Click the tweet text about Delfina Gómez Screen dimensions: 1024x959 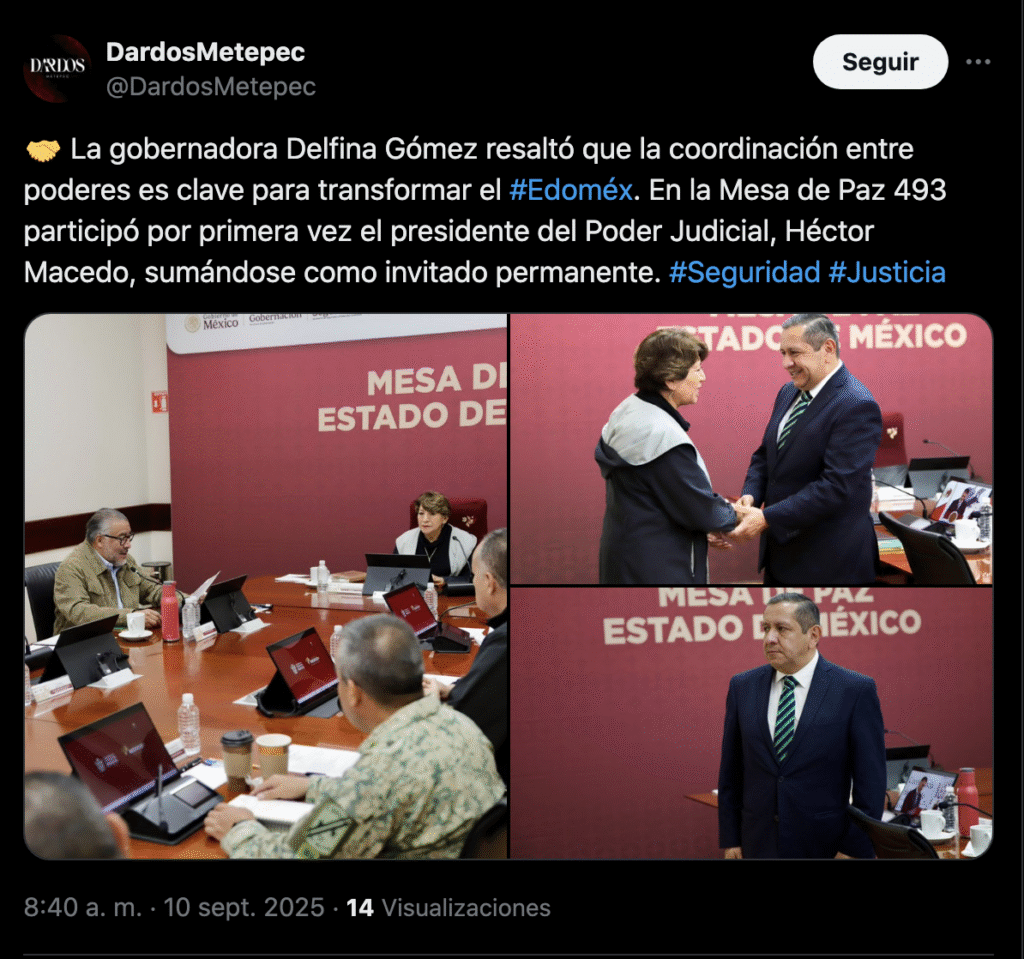(x=485, y=210)
